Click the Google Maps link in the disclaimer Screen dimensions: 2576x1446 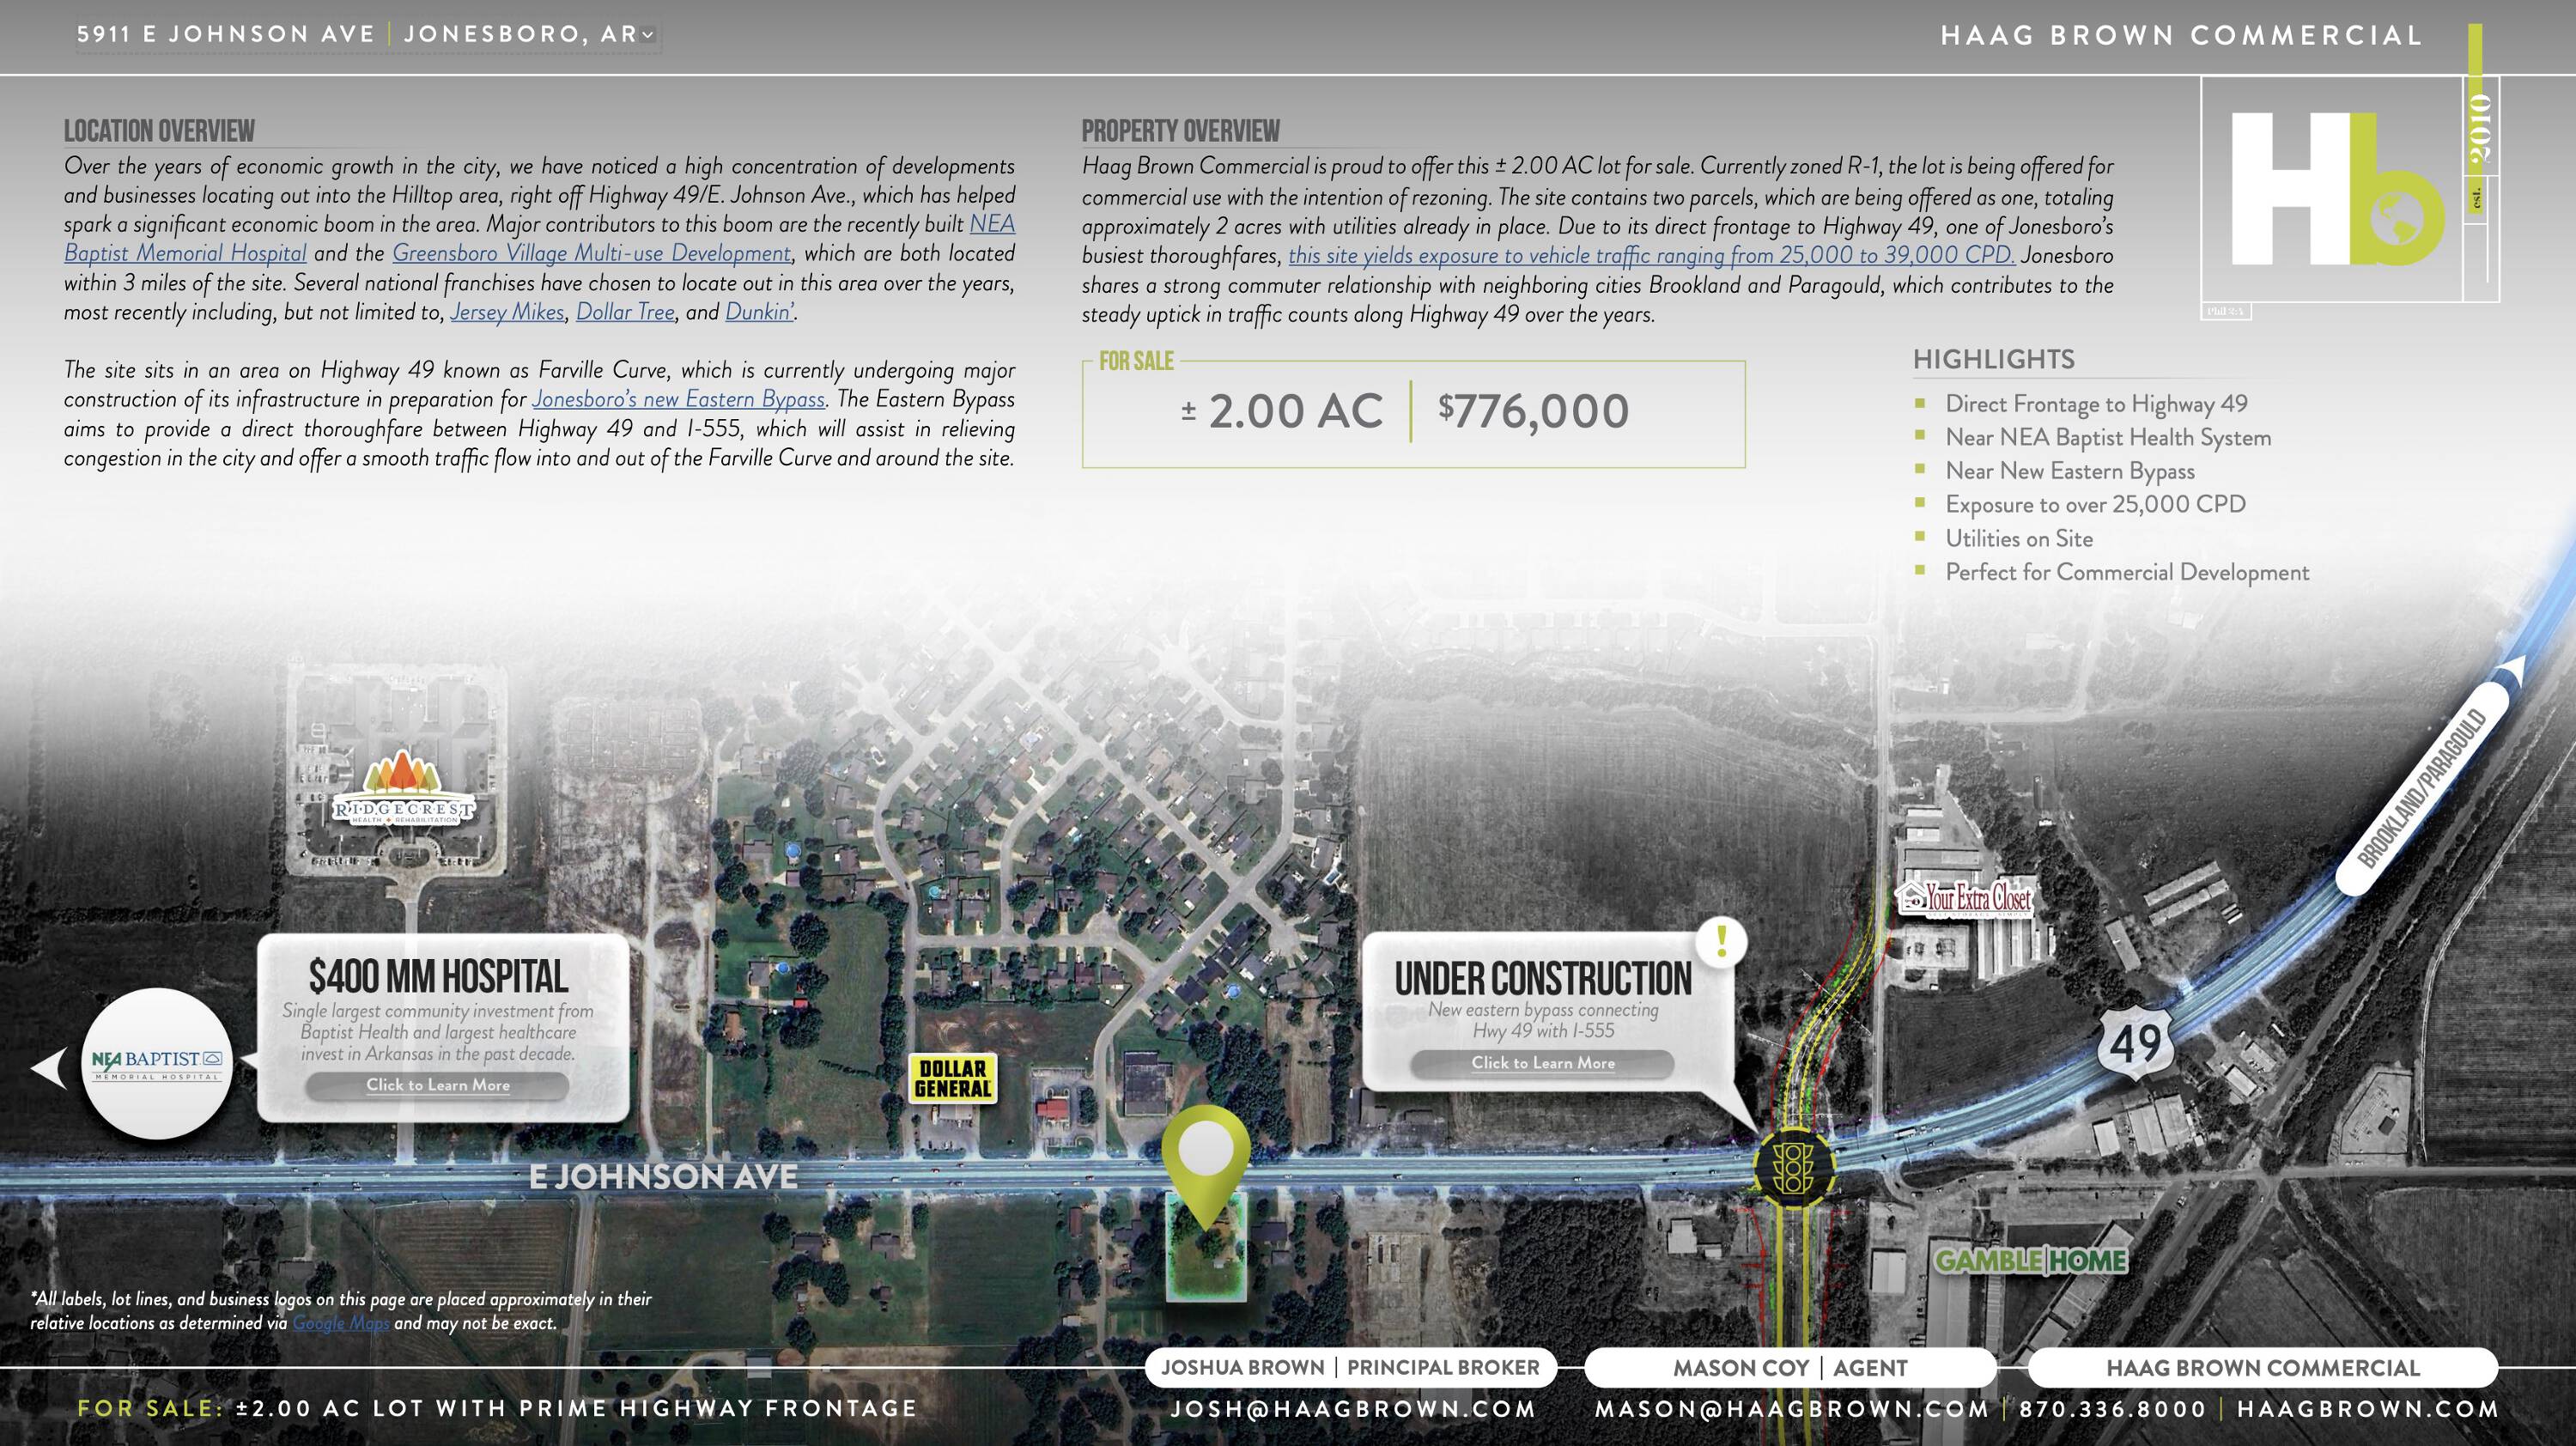click(x=340, y=1323)
